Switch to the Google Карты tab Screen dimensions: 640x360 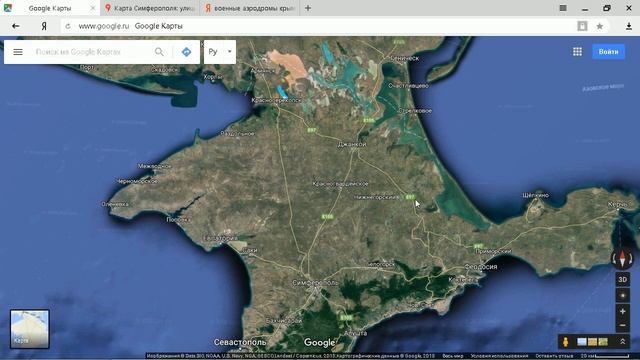tap(50, 8)
